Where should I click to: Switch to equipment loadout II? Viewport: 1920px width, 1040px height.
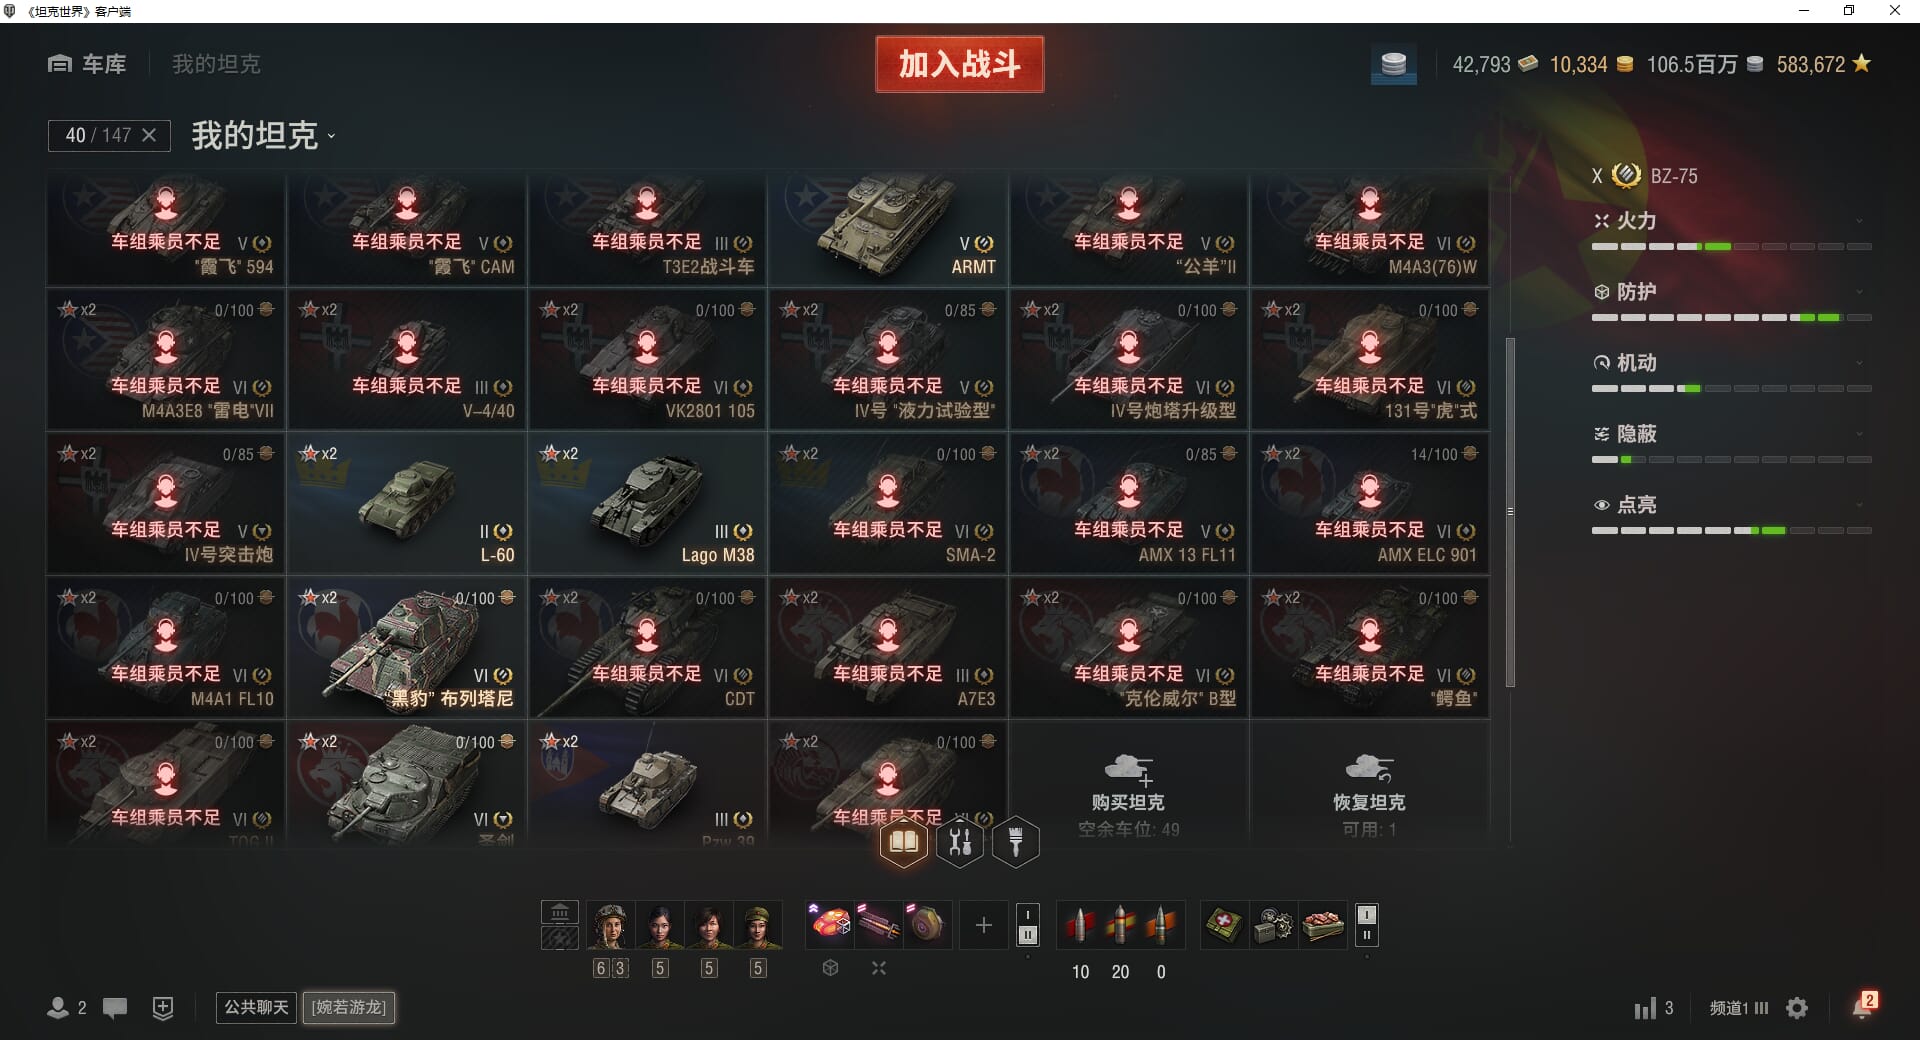click(1028, 935)
